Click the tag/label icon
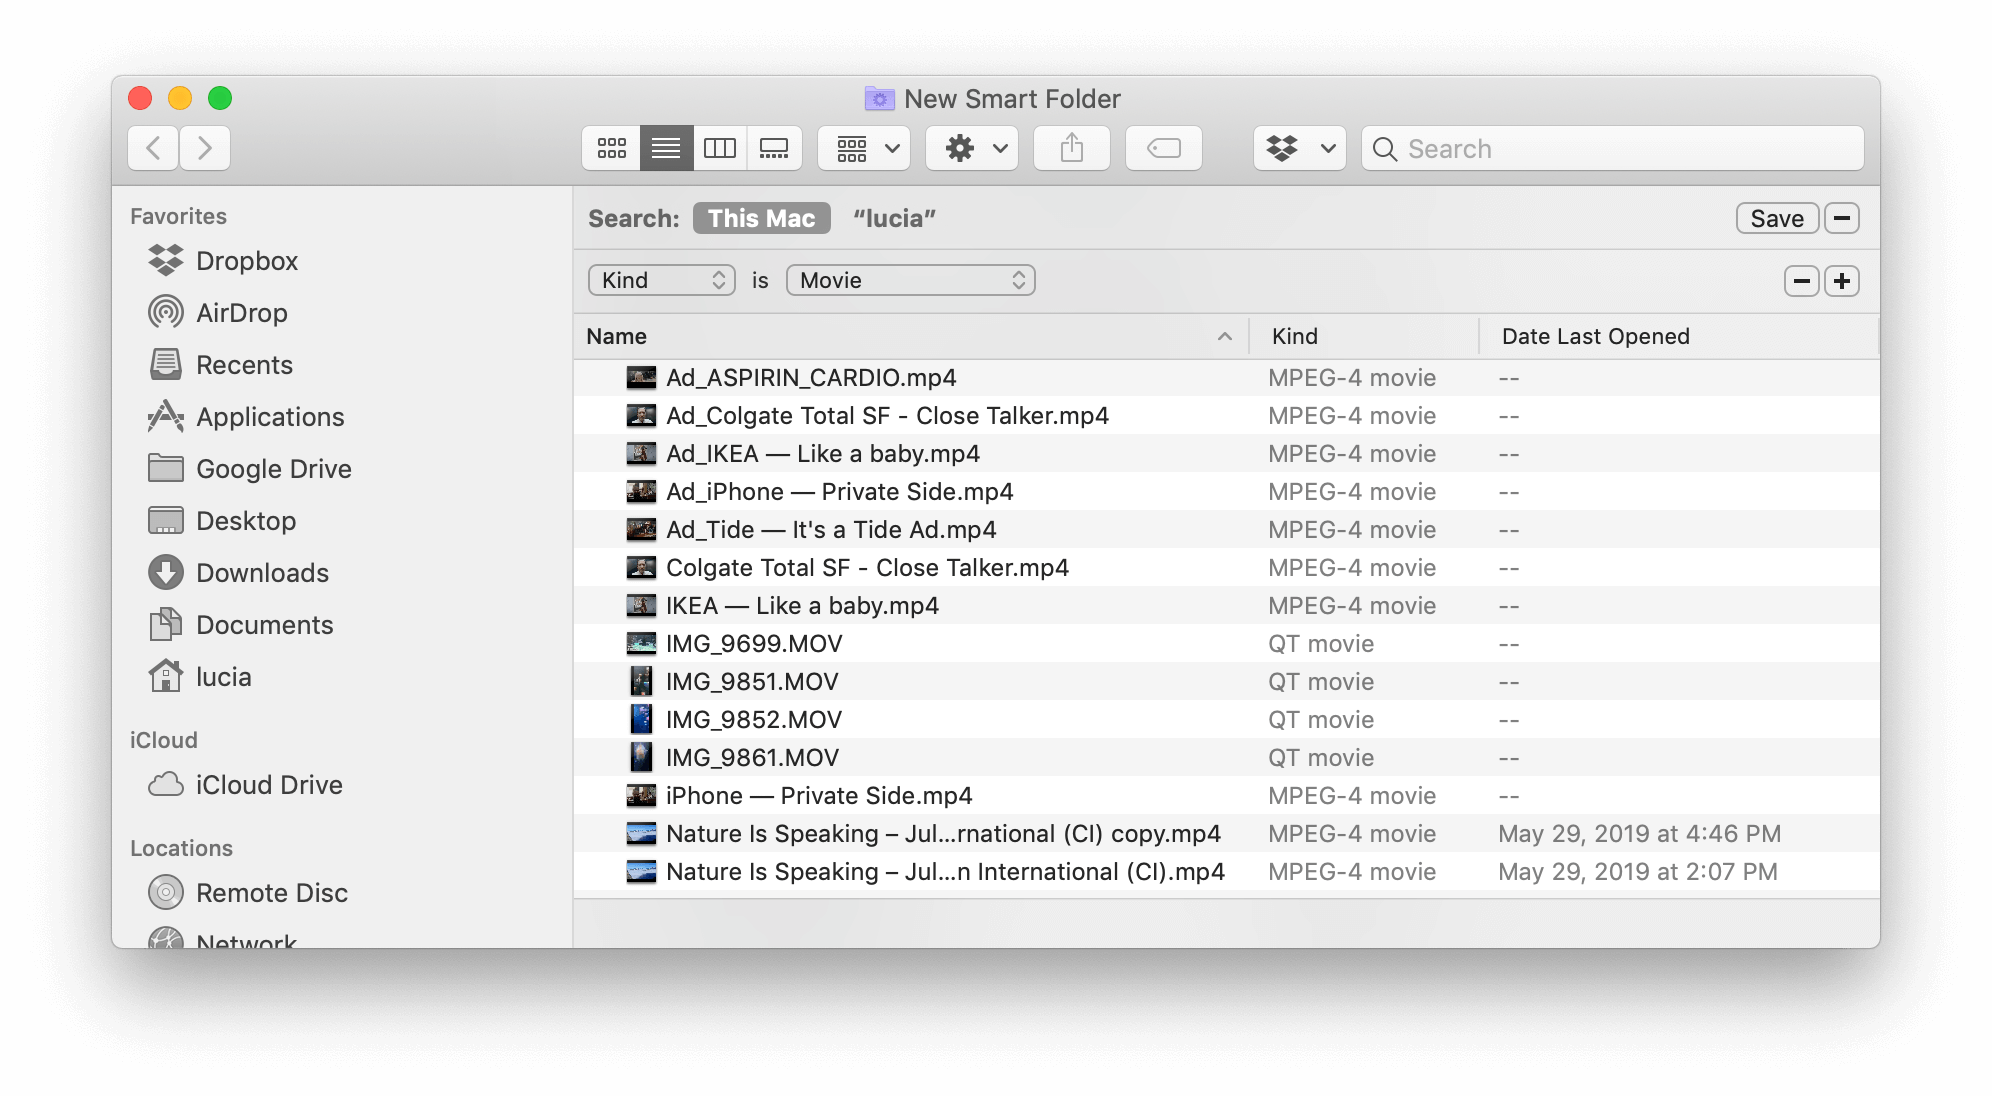The image size is (1992, 1096). tap(1163, 148)
